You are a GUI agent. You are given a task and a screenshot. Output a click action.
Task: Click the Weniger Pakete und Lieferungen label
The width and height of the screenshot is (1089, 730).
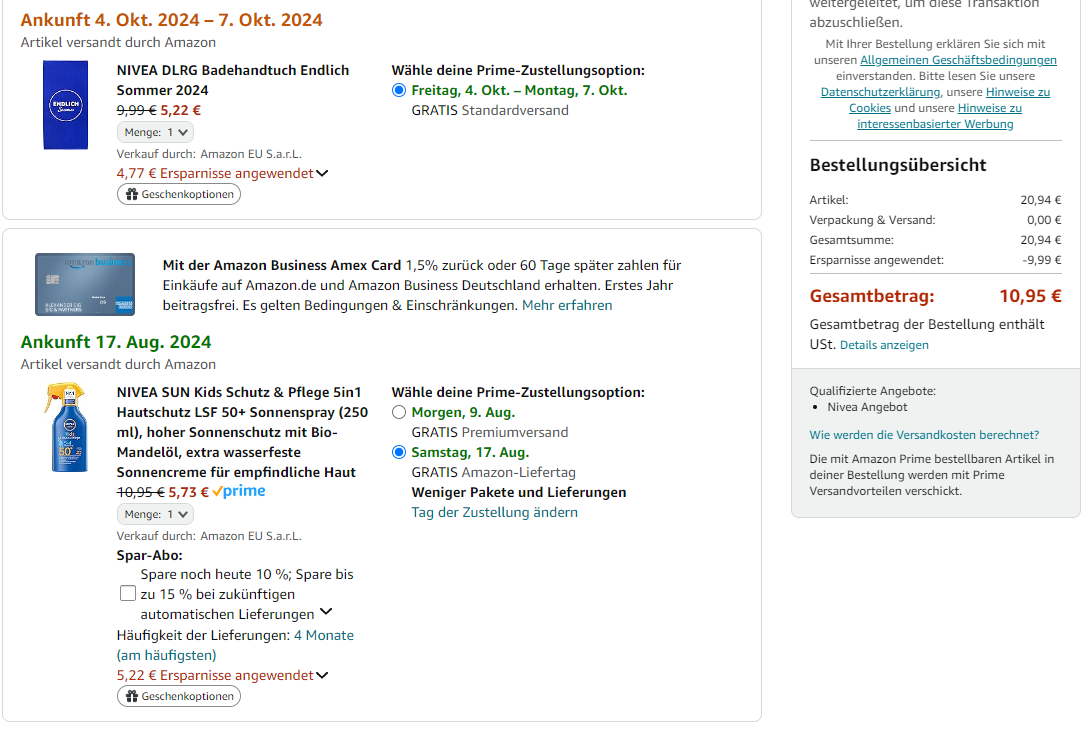tap(519, 492)
